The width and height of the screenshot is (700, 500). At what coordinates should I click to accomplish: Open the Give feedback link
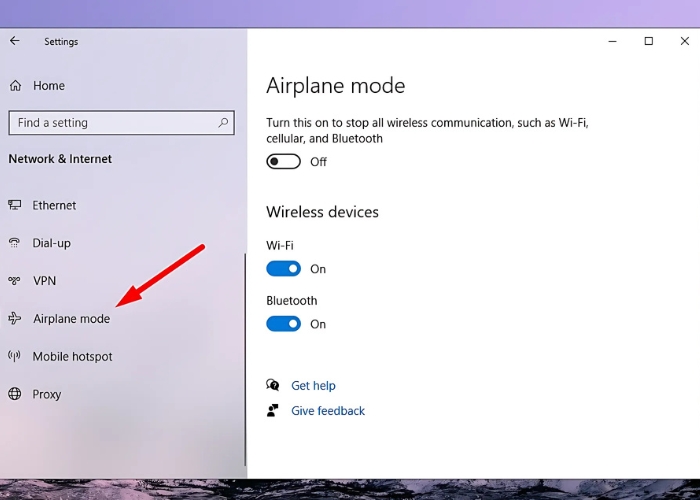(x=328, y=411)
